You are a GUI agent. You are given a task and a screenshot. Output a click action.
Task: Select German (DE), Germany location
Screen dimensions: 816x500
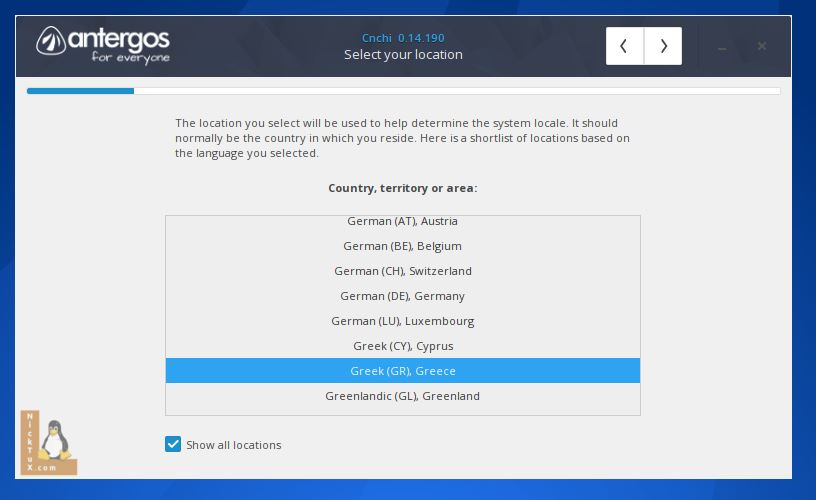point(402,296)
